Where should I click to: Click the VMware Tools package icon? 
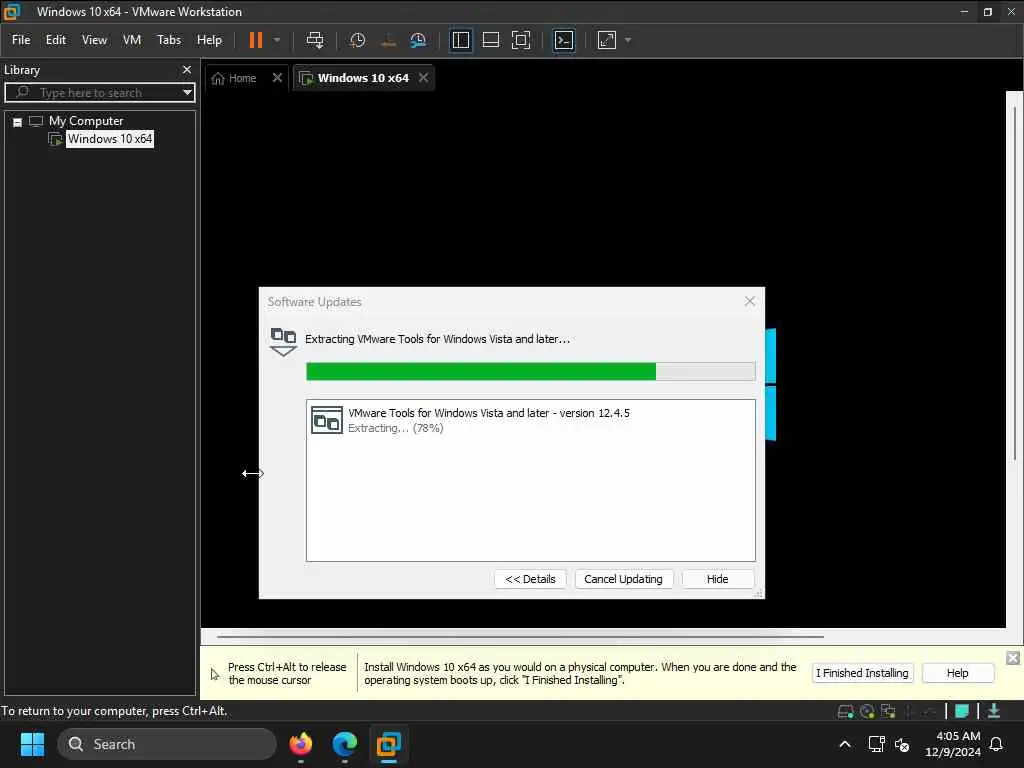[327, 420]
